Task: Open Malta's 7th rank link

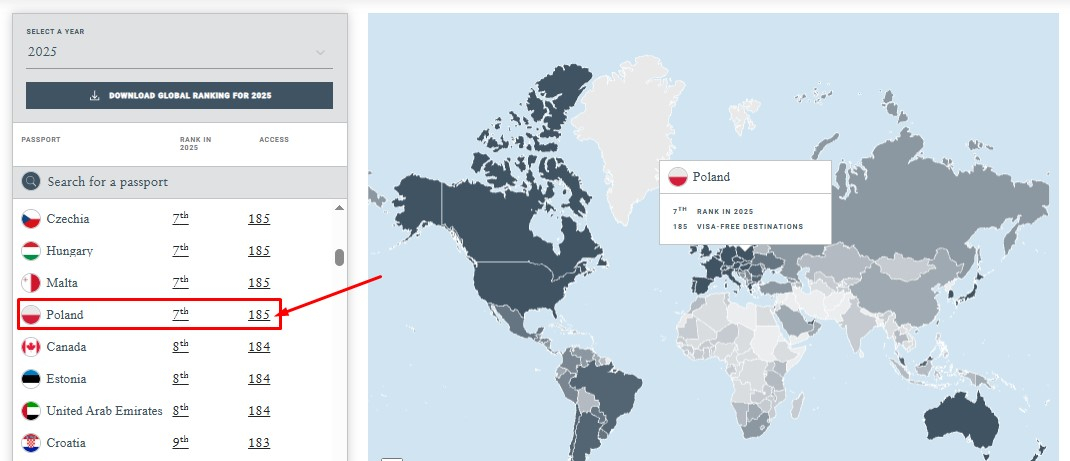Action: 180,282
